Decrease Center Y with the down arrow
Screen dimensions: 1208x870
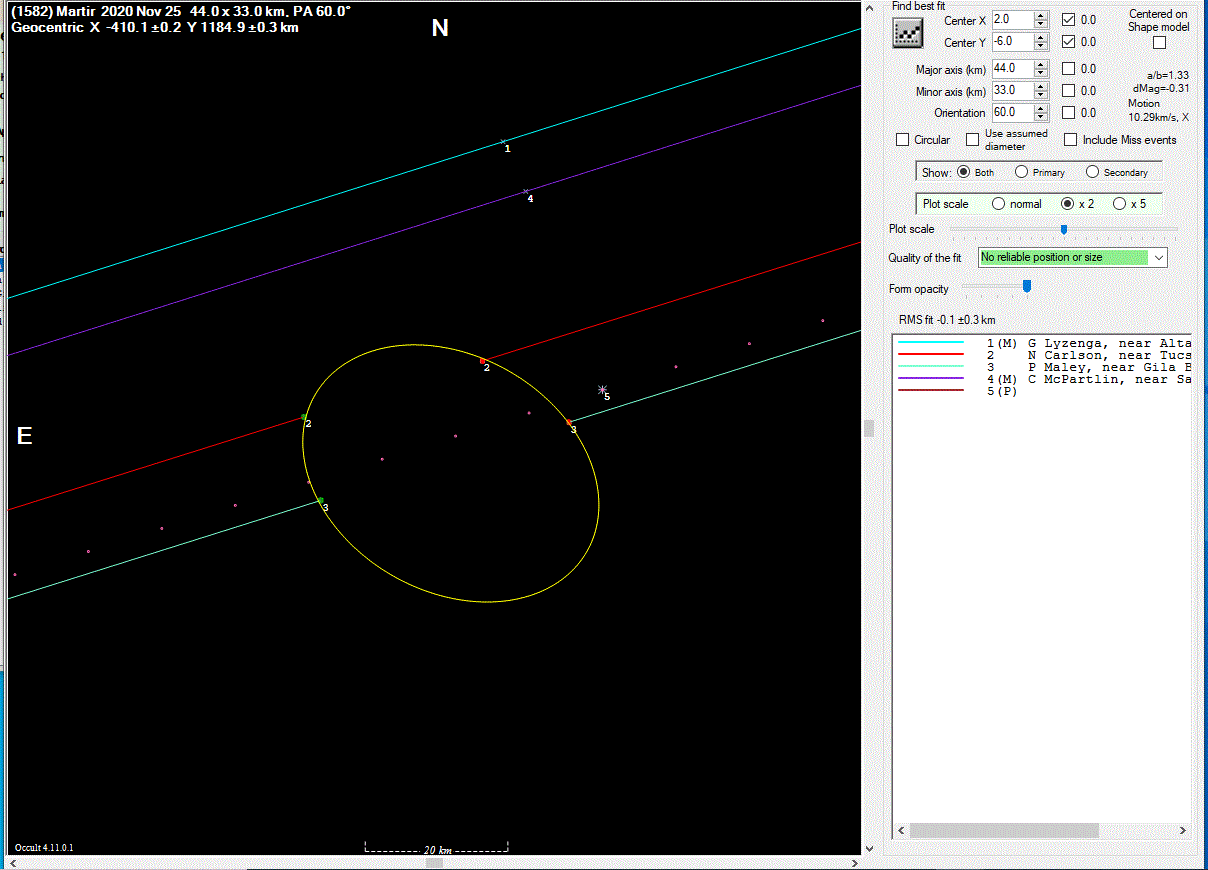1041,46
